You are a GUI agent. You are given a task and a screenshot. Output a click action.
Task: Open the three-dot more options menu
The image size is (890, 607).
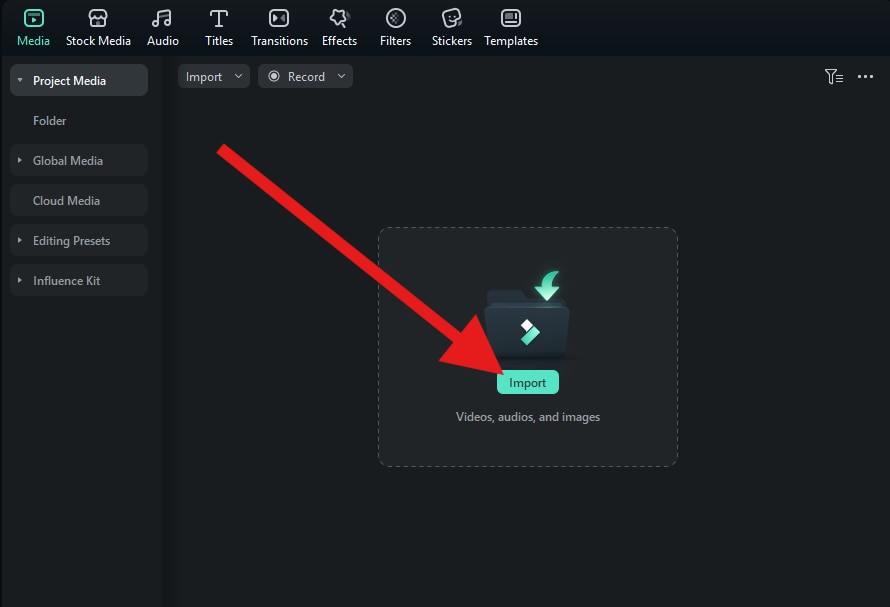tap(865, 76)
